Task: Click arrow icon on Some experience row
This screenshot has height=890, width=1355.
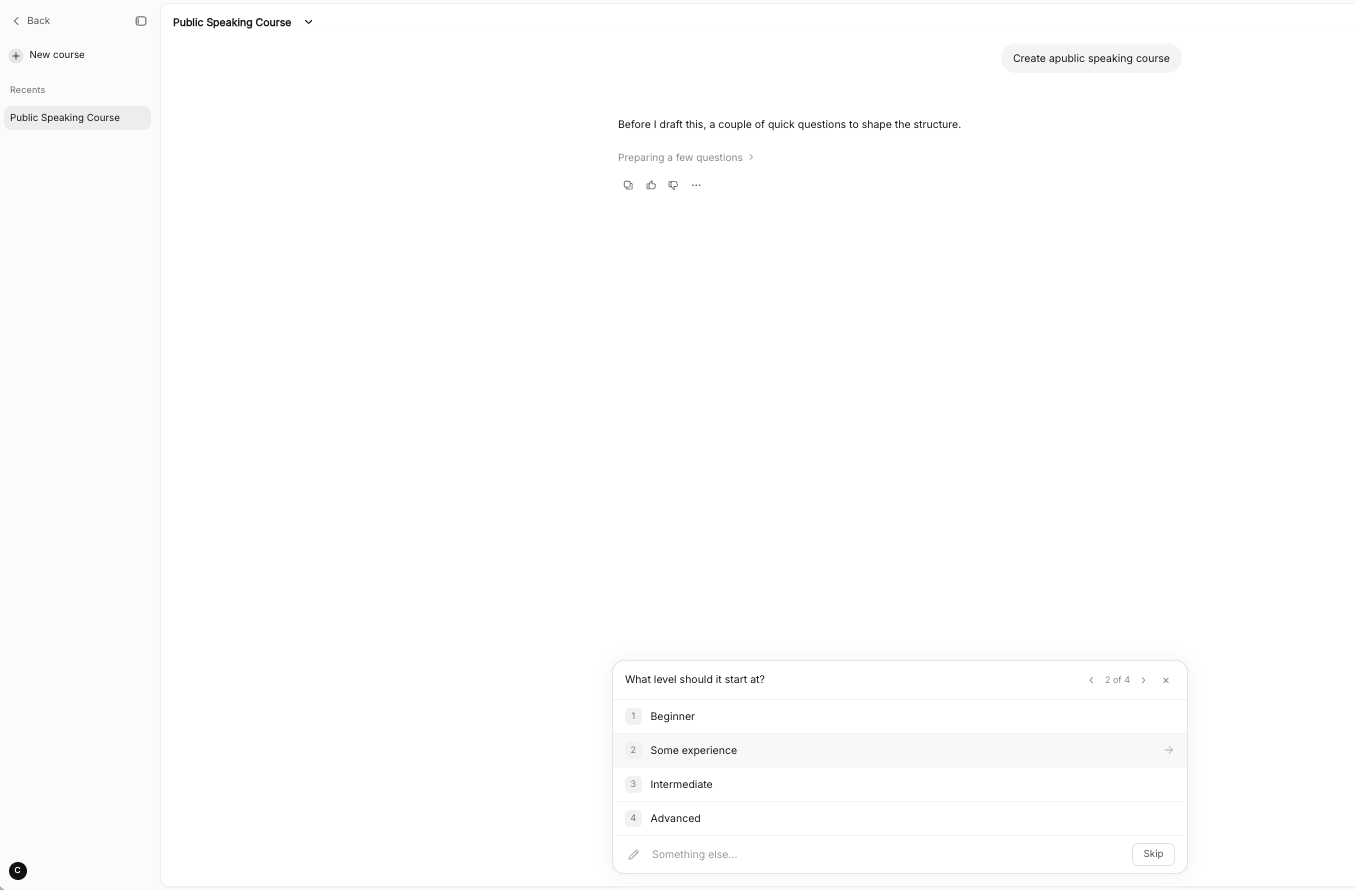Action: tap(1169, 750)
